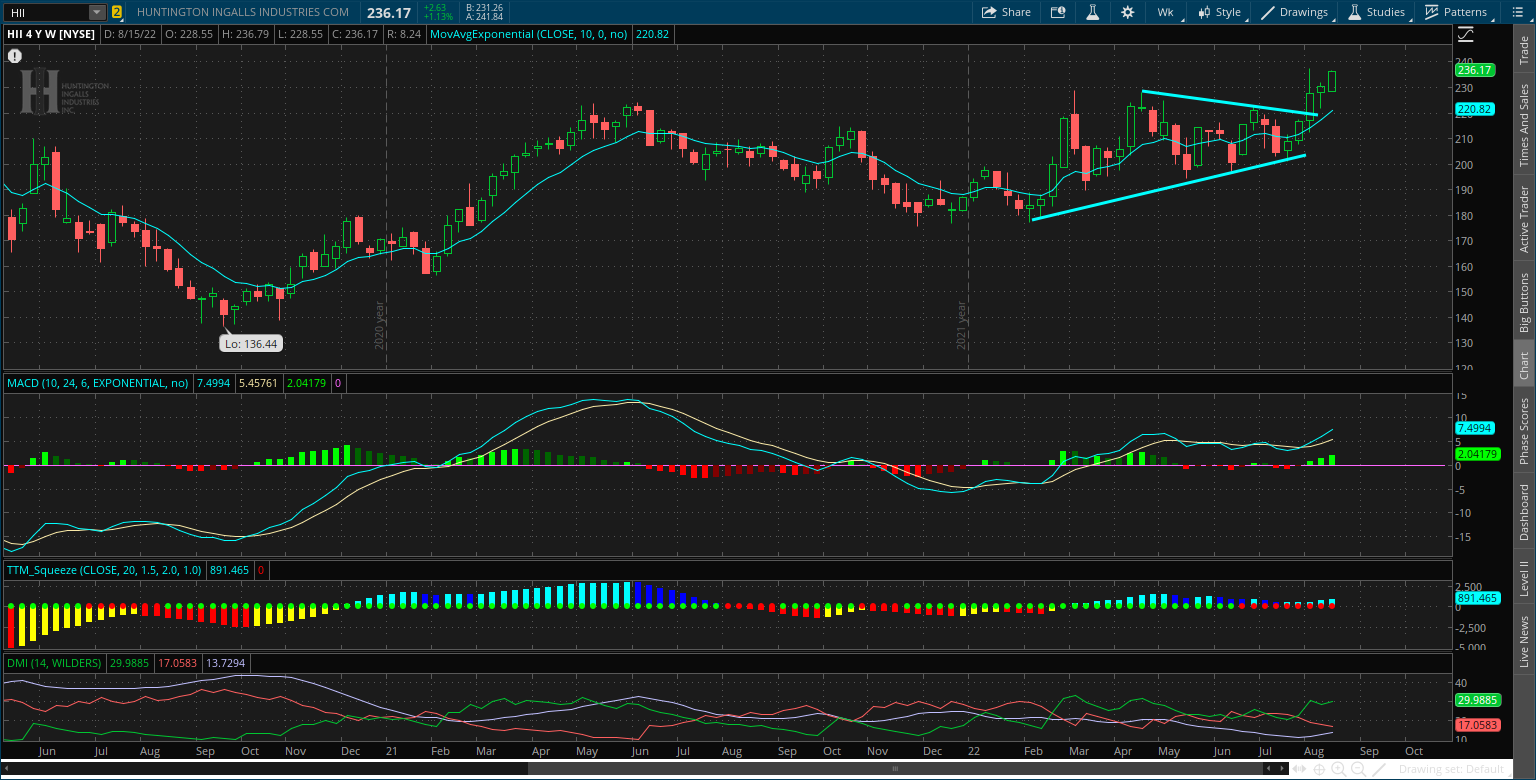
Task: Open the Phase Scores side tab
Action: [x=1524, y=430]
